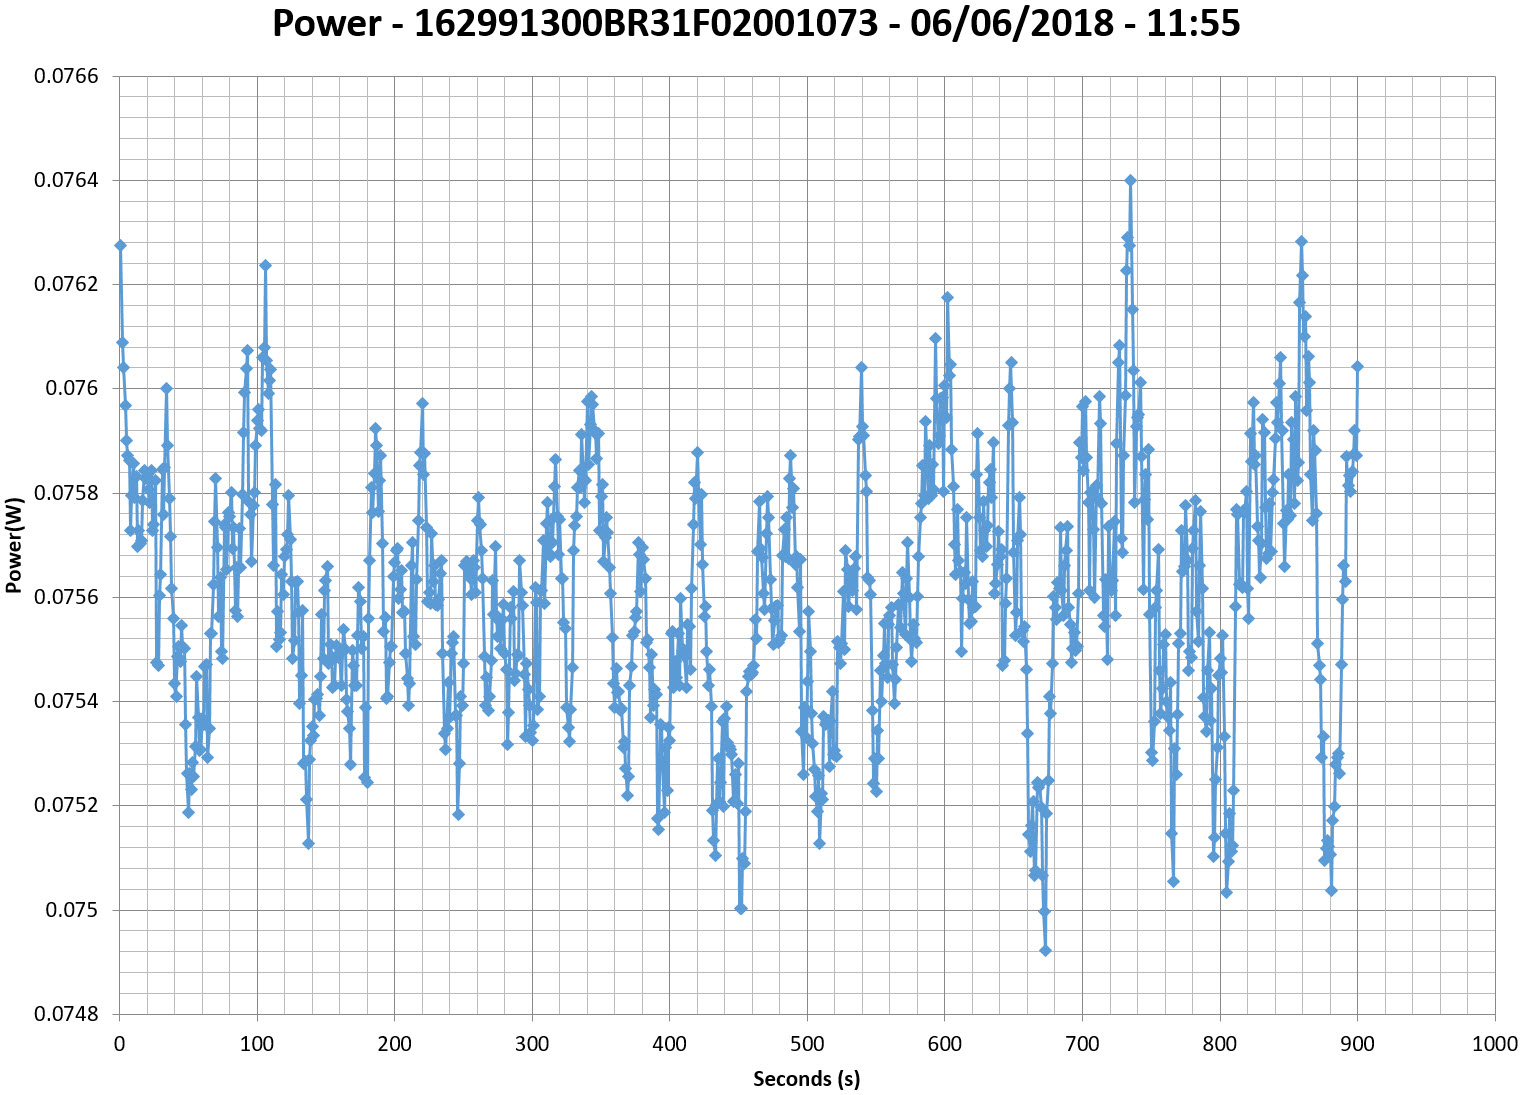Click the 0.0766 y-axis tick label
This screenshot has height=1095, width=1522.
click(x=66, y=76)
